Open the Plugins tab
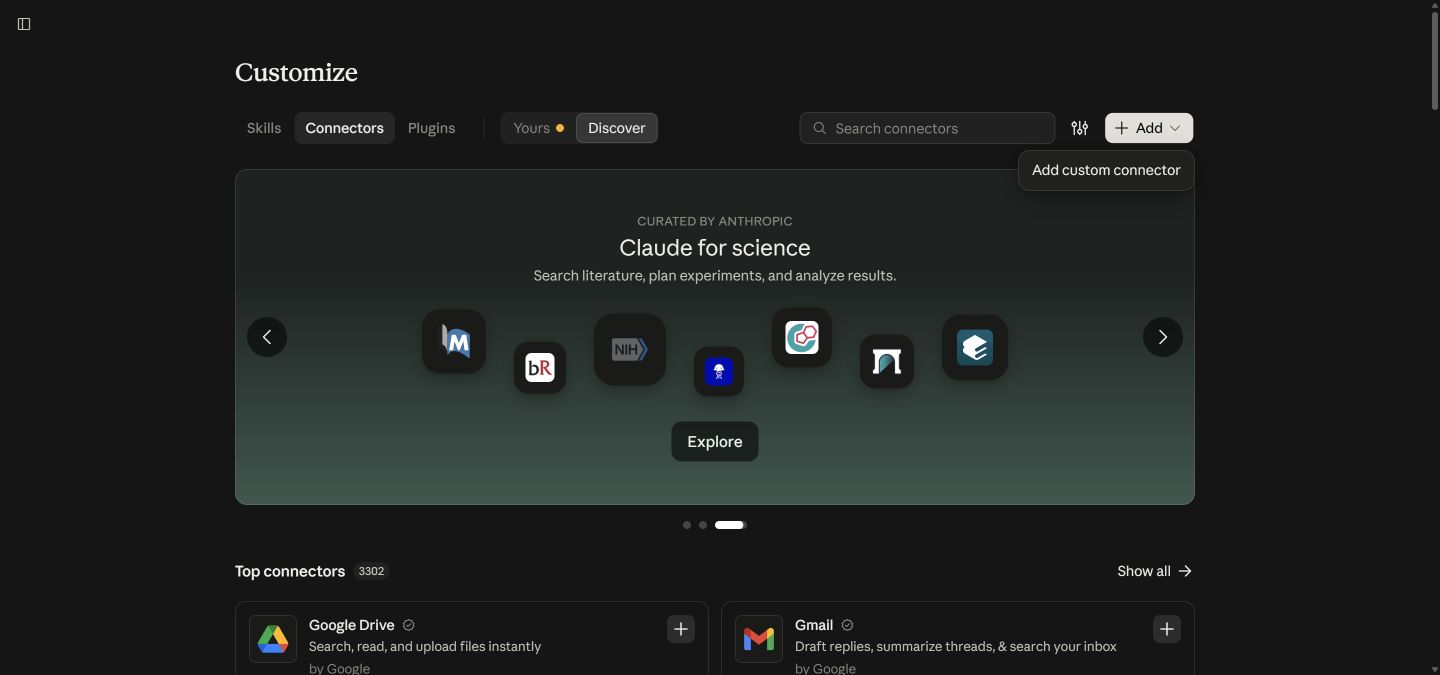This screenshot has width=1440, height=675. click(x=431, y=128)
